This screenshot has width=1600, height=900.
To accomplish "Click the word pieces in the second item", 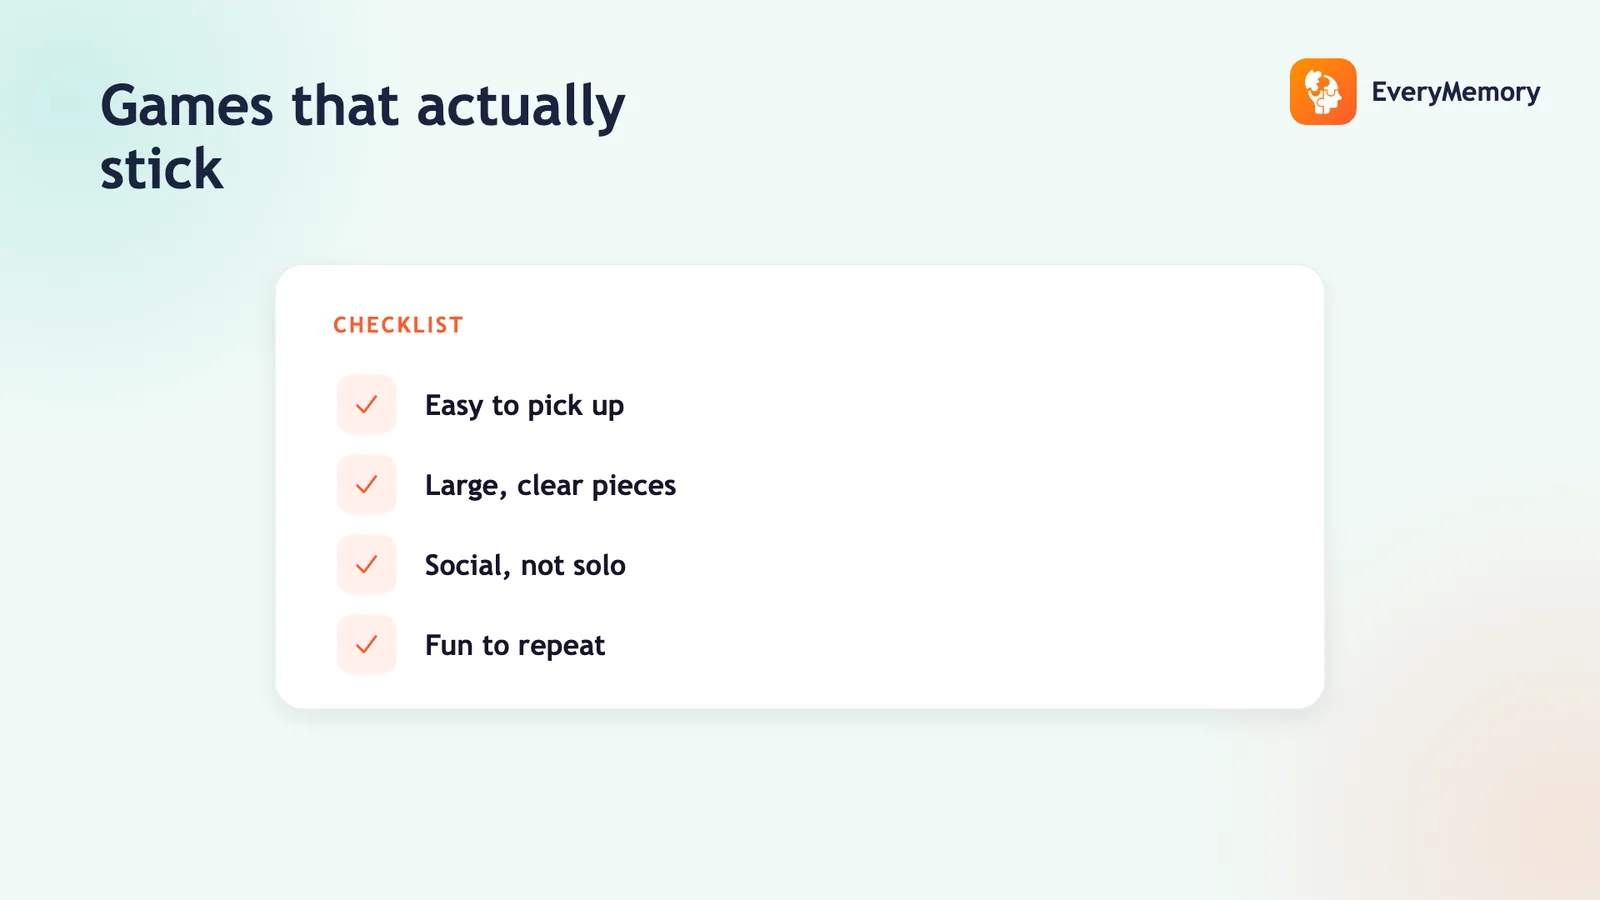I will tap(634, 487).
